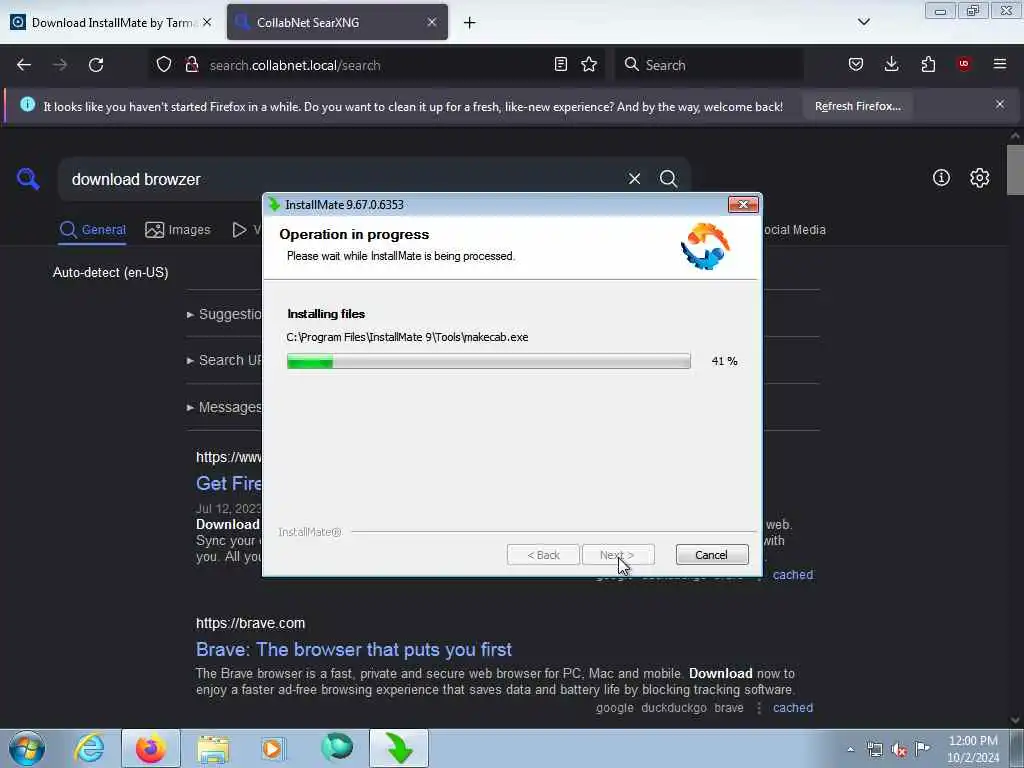
Task: Click the brave engine label under Brave result
Action: [x=729, y=708]
